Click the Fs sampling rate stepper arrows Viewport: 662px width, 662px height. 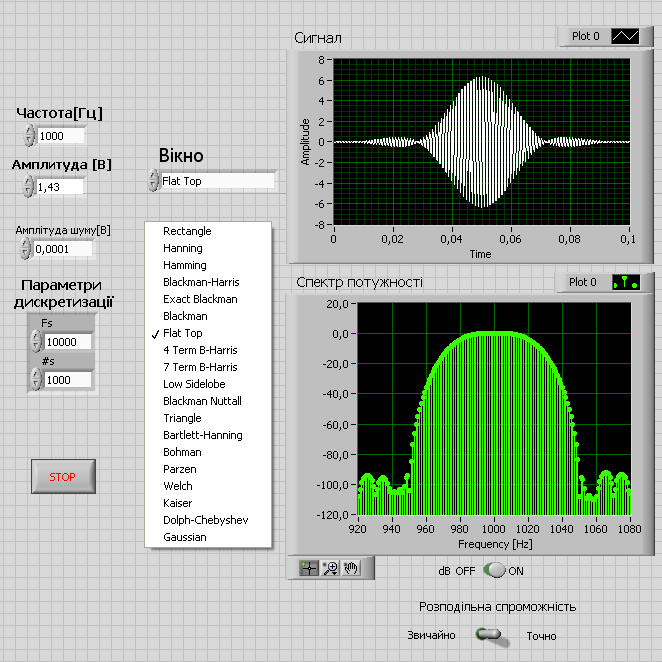tap(36, 342)
